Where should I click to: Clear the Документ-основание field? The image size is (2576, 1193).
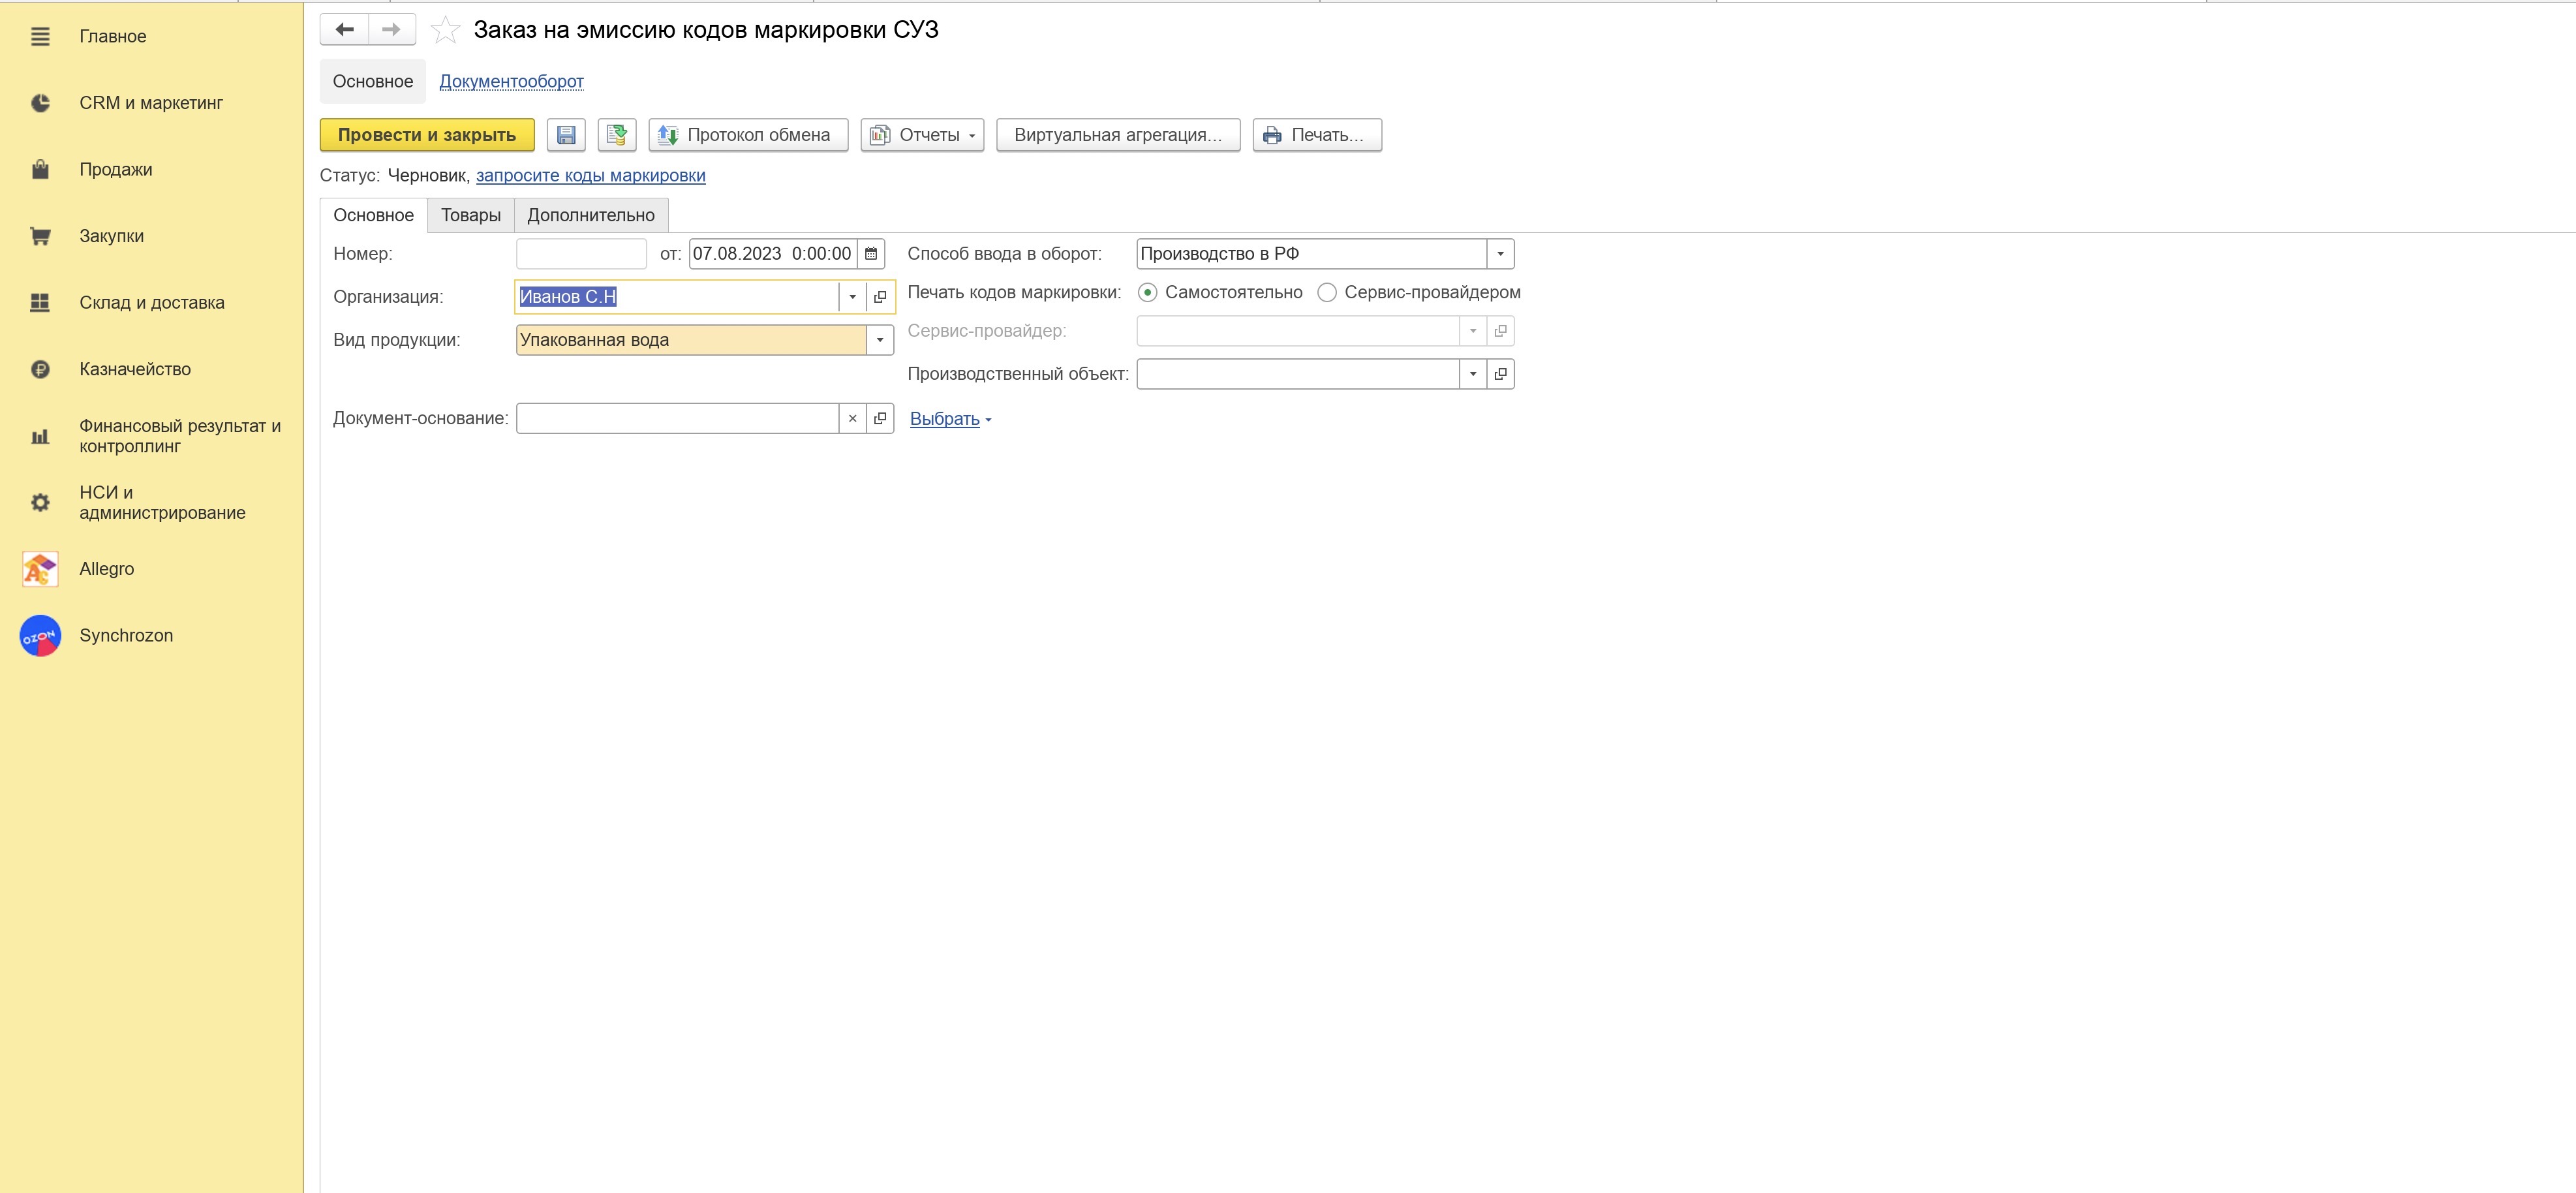pos(852,419)
